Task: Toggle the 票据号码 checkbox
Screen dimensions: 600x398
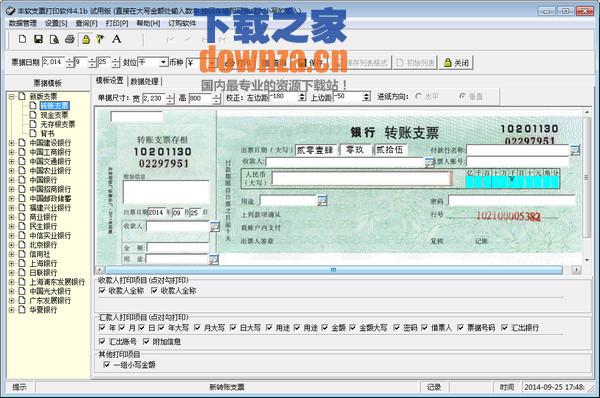Action: pyautogui.click(x=460, y=328)
